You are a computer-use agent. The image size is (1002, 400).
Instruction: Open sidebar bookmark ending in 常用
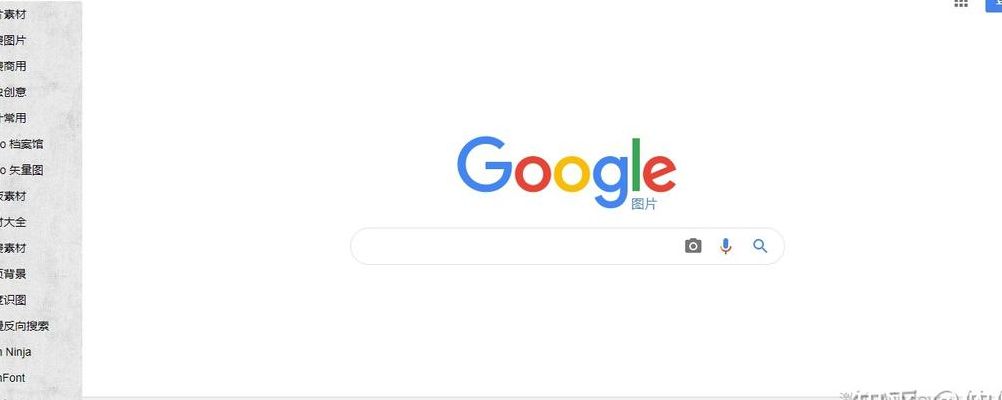(x=13, y=118)
